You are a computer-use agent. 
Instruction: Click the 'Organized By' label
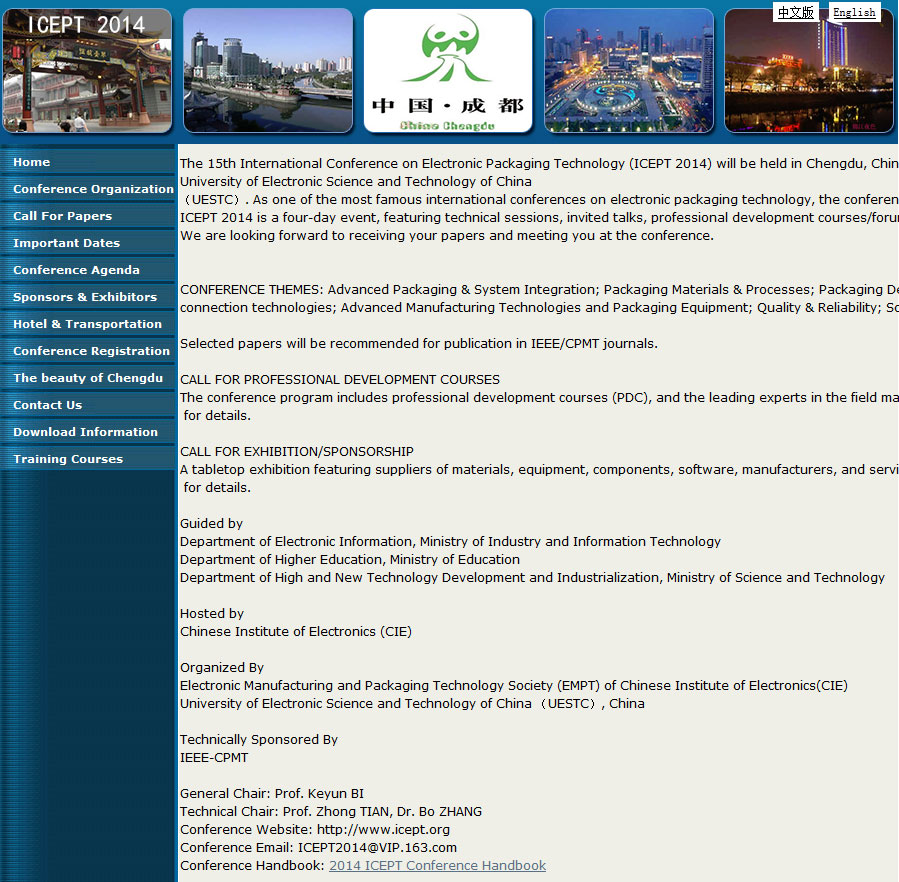(x=222, y=668)
